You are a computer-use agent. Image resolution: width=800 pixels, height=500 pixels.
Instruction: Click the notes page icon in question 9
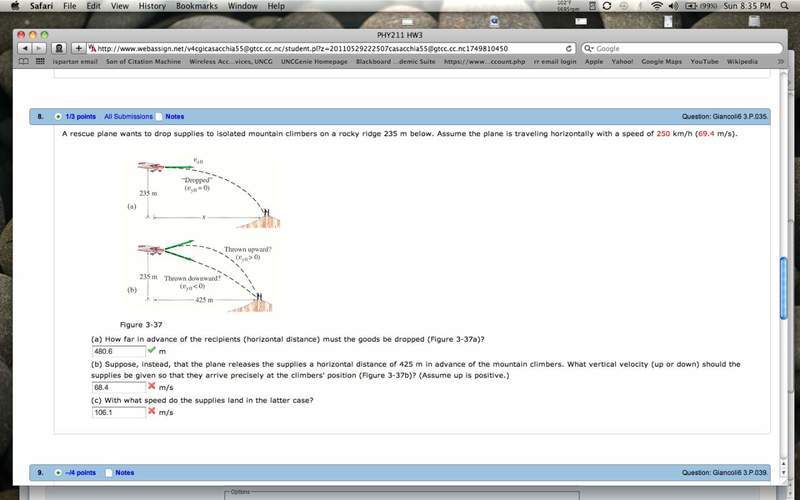point(109,472)
